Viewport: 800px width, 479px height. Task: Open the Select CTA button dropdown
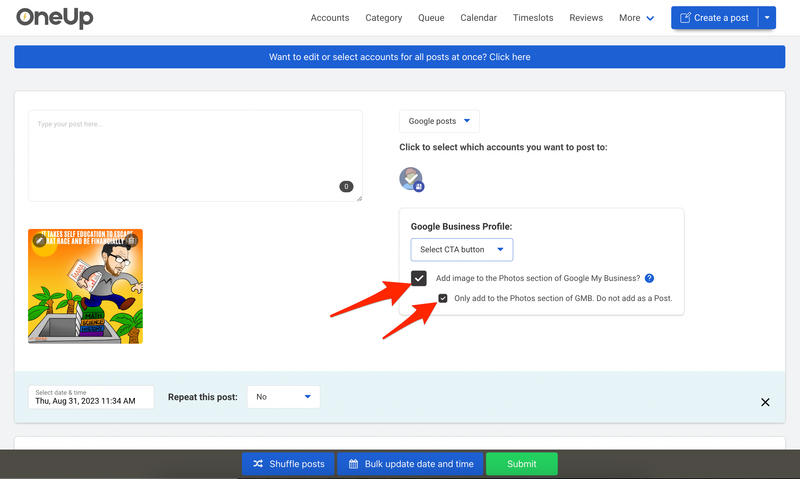[x=462, y=249]
